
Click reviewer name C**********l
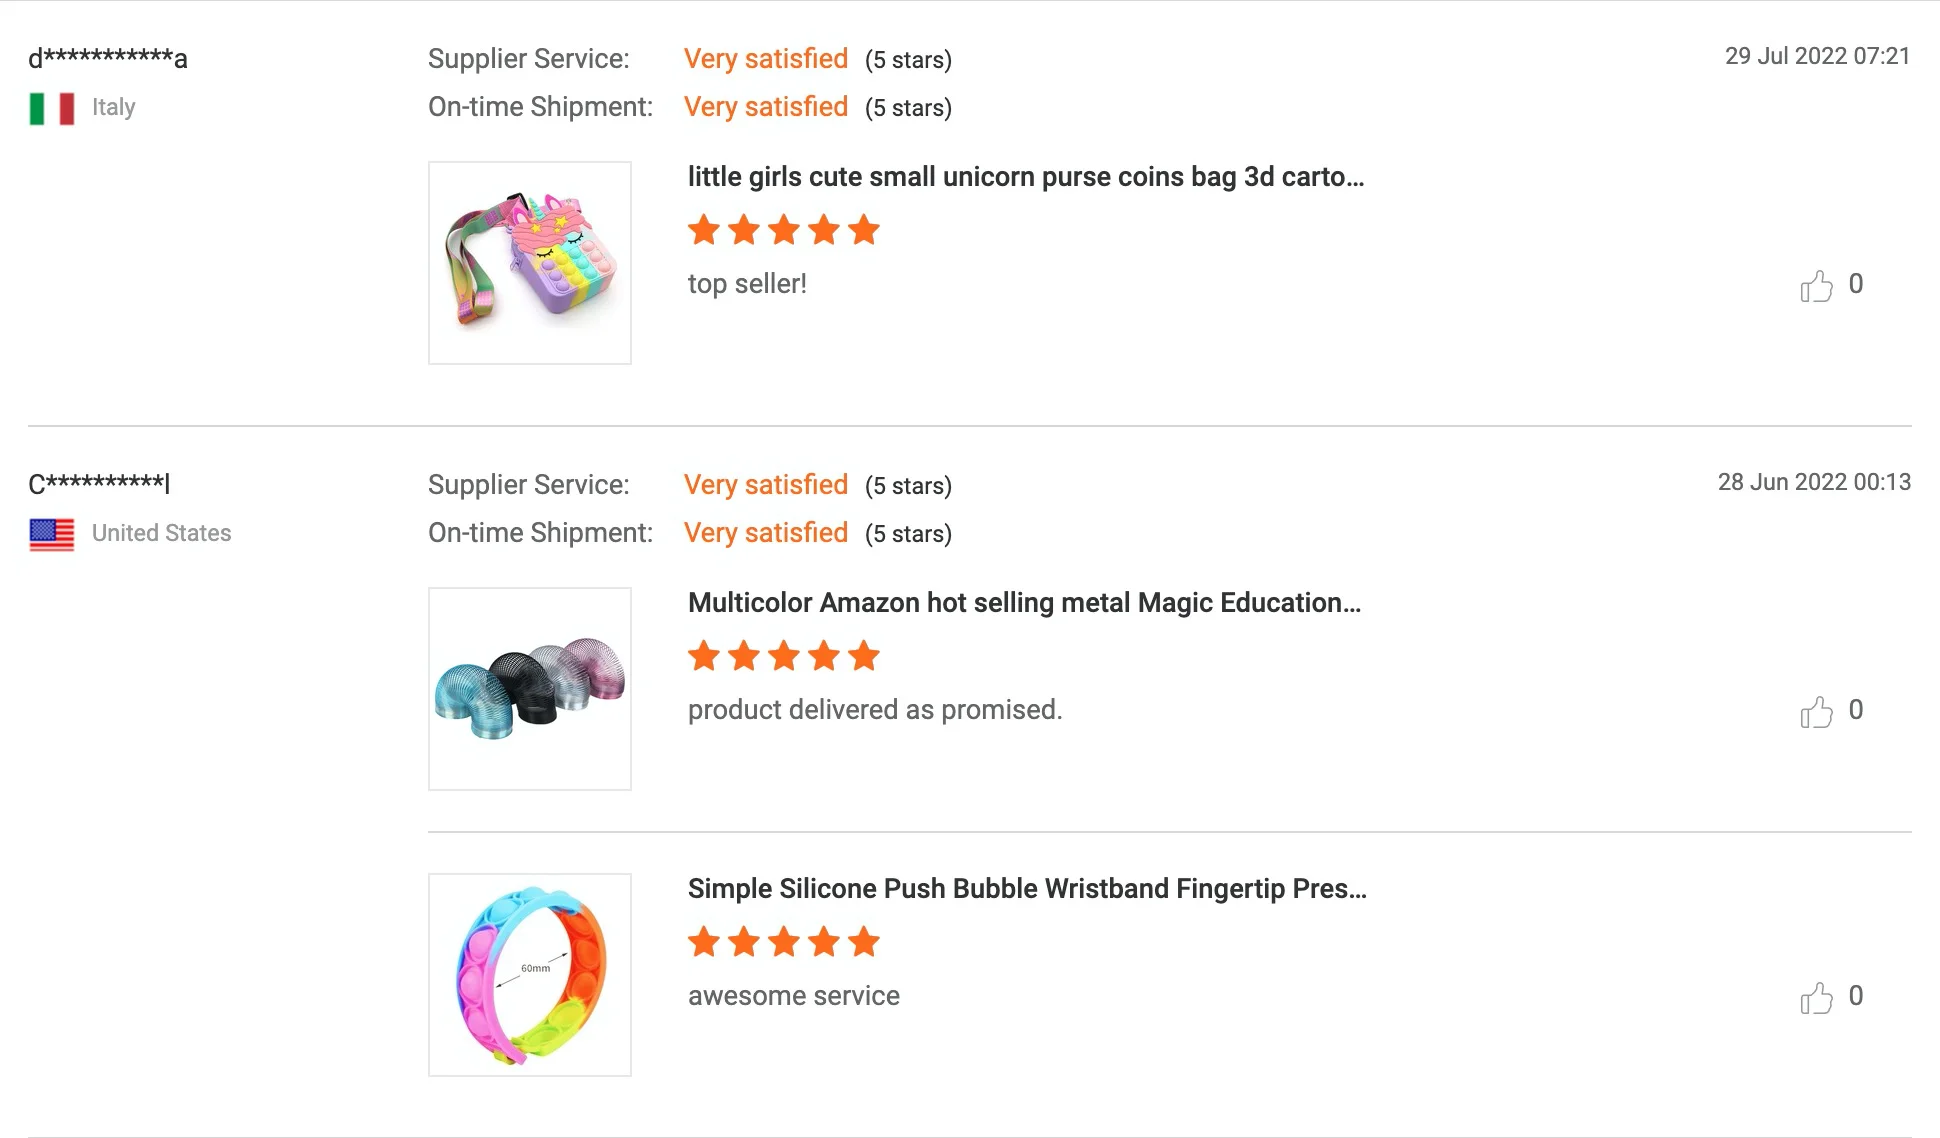[x=99, y=484]
